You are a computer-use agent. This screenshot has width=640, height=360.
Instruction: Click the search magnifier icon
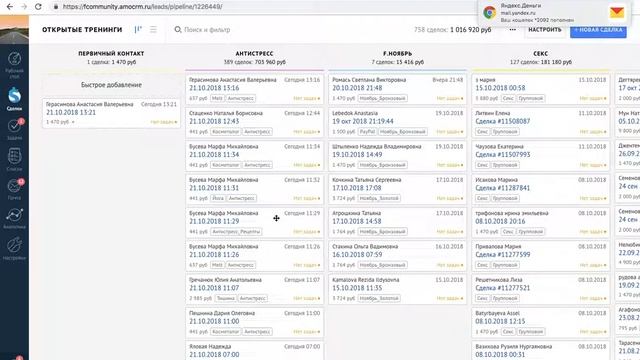(x=178, y=29)
